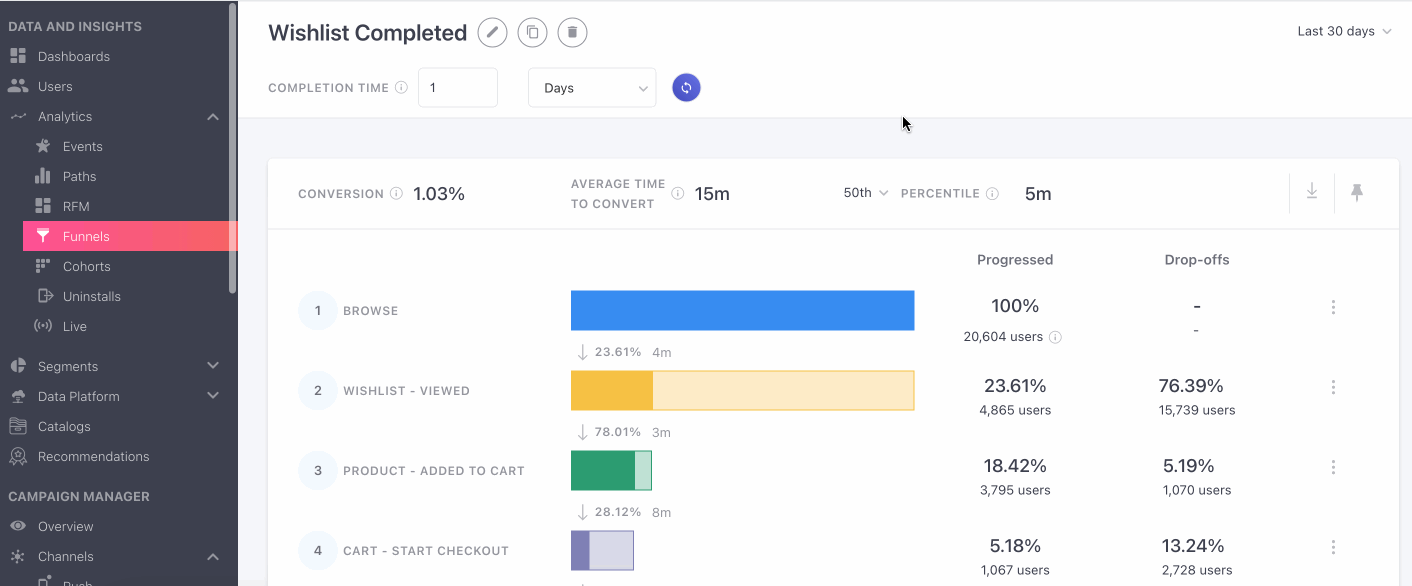This screenshot has height=586, width=1412.
Task: Expand the Data Platform menu
Action: tap(213, 396)
